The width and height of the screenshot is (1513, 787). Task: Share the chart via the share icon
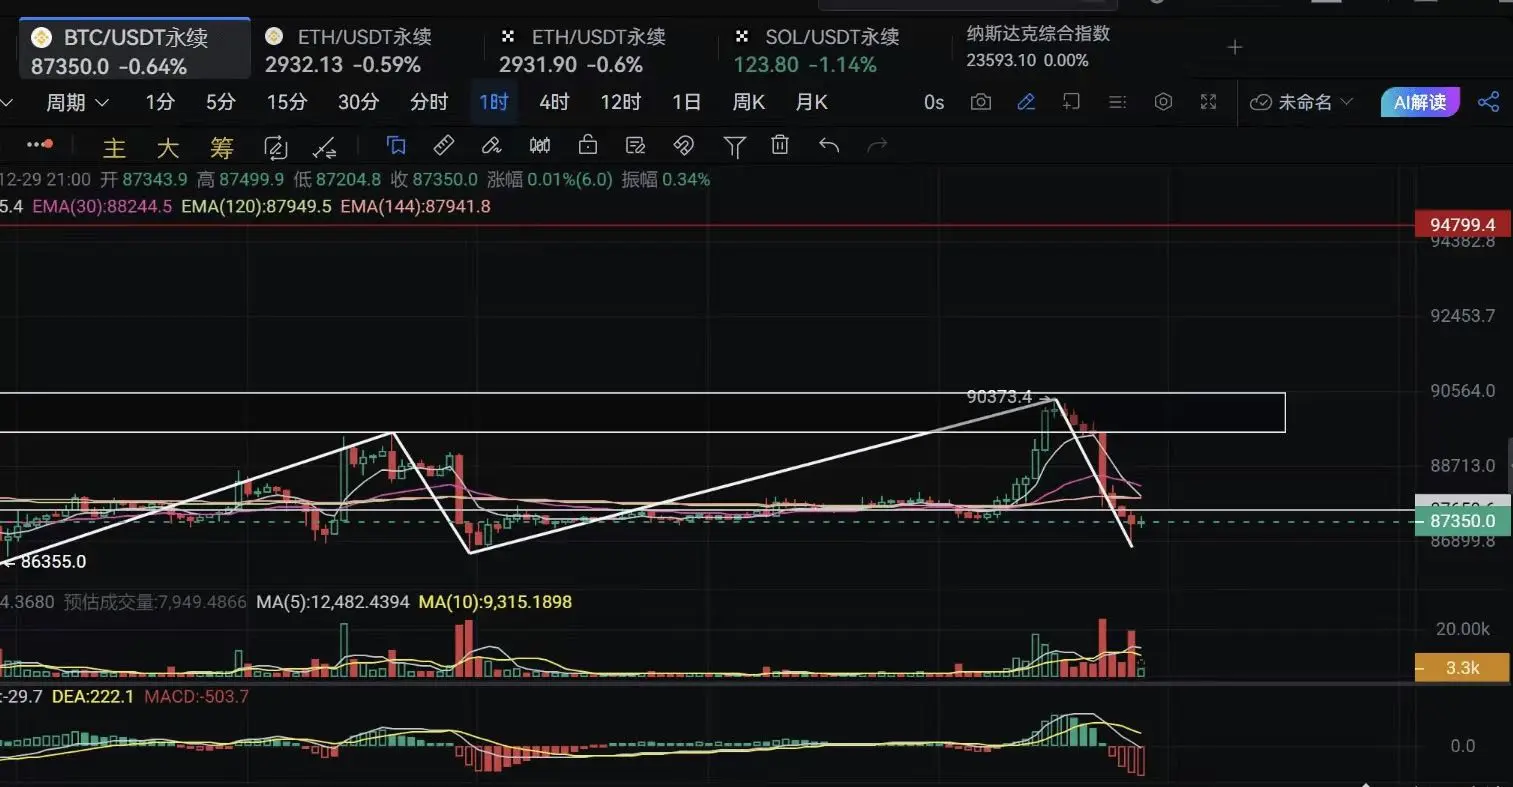[x=1489, y=102]
